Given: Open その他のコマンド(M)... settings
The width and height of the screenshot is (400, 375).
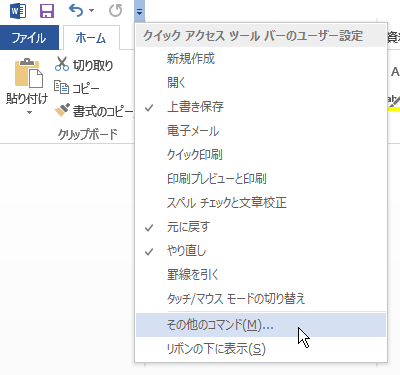Looking at the screenshot, I should click(x=261, y=325).
